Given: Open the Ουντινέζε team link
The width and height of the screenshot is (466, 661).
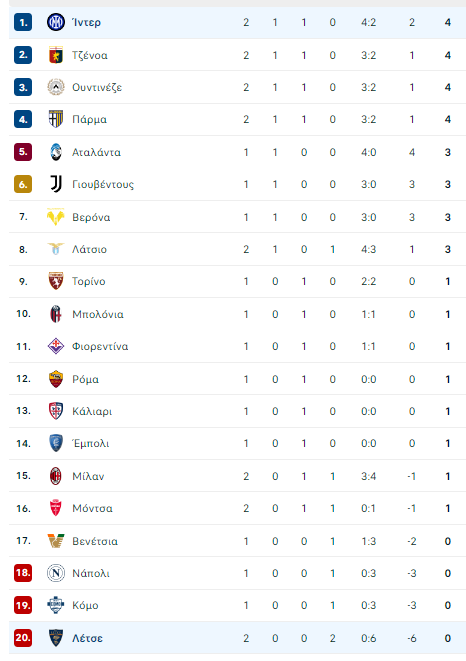Looking at the screenshot, I should (x=97, y=88).
